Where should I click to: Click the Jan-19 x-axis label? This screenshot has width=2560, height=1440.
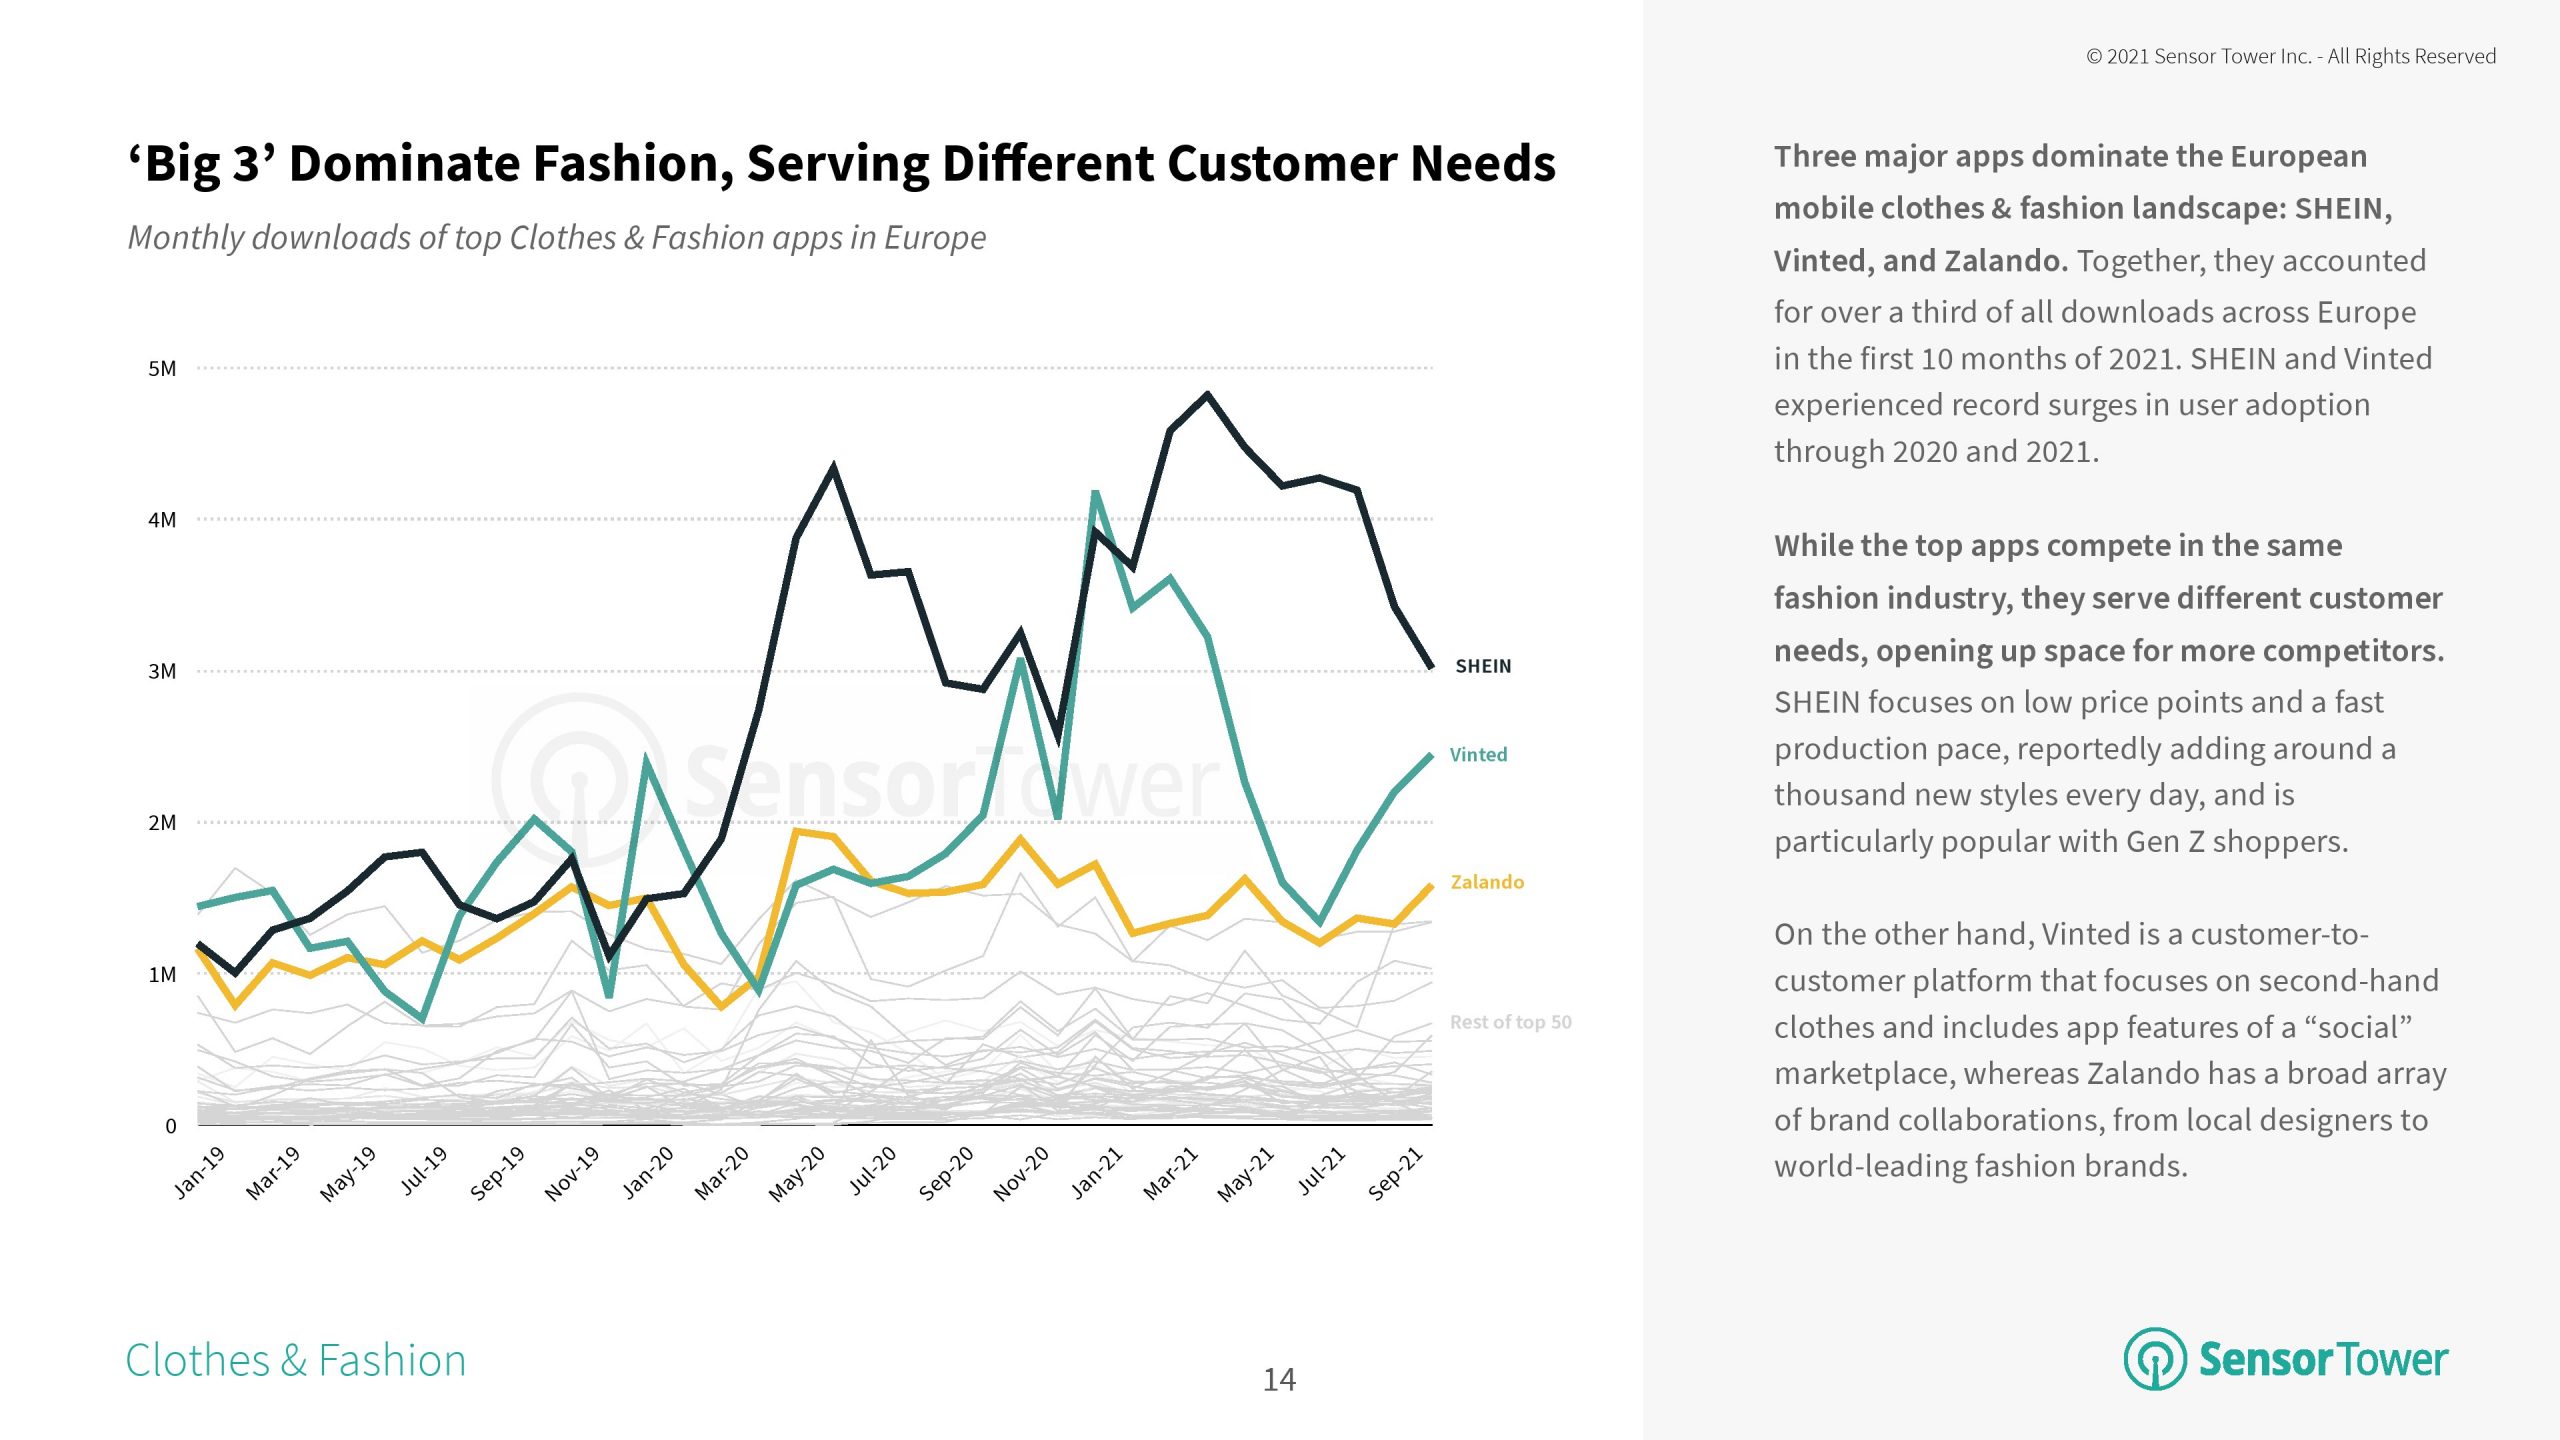[x=200, y=1172]
